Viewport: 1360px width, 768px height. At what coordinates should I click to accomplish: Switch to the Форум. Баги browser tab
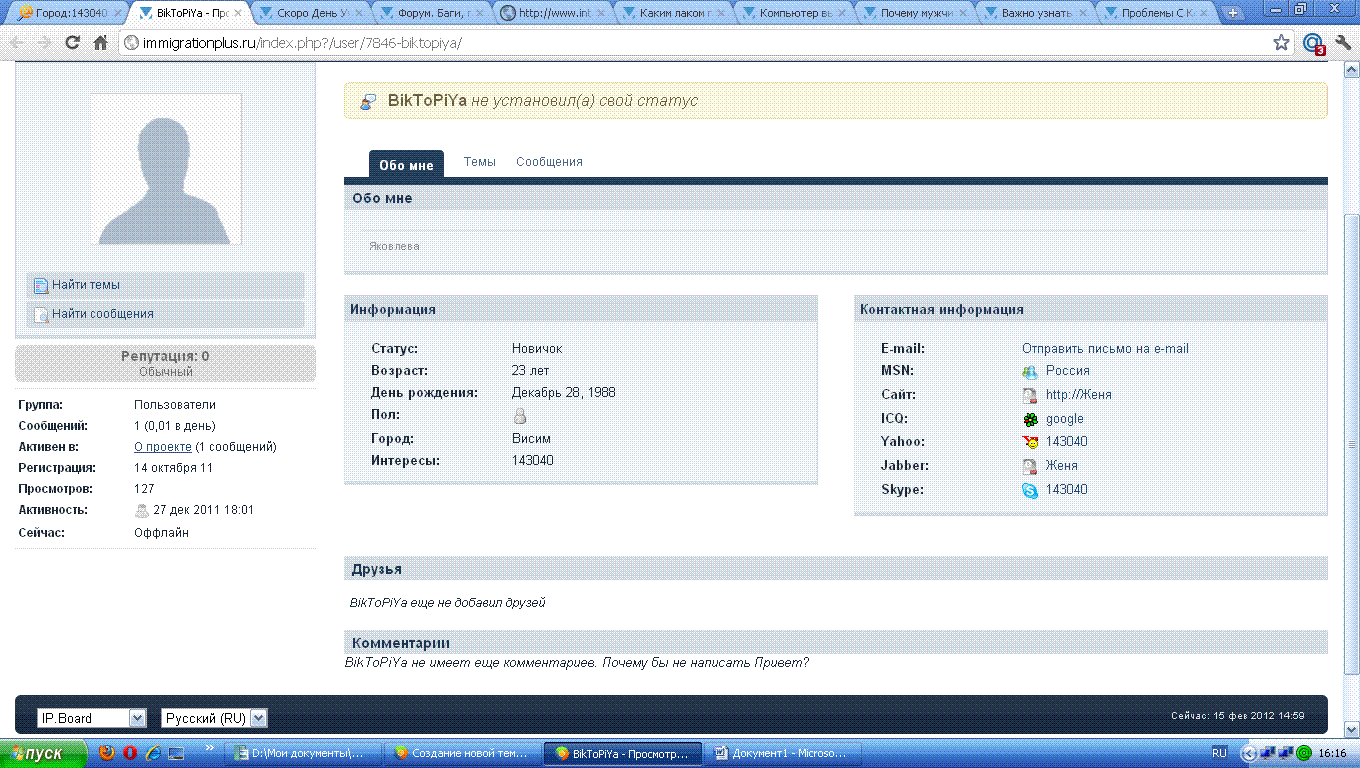[x=432, y=13]
